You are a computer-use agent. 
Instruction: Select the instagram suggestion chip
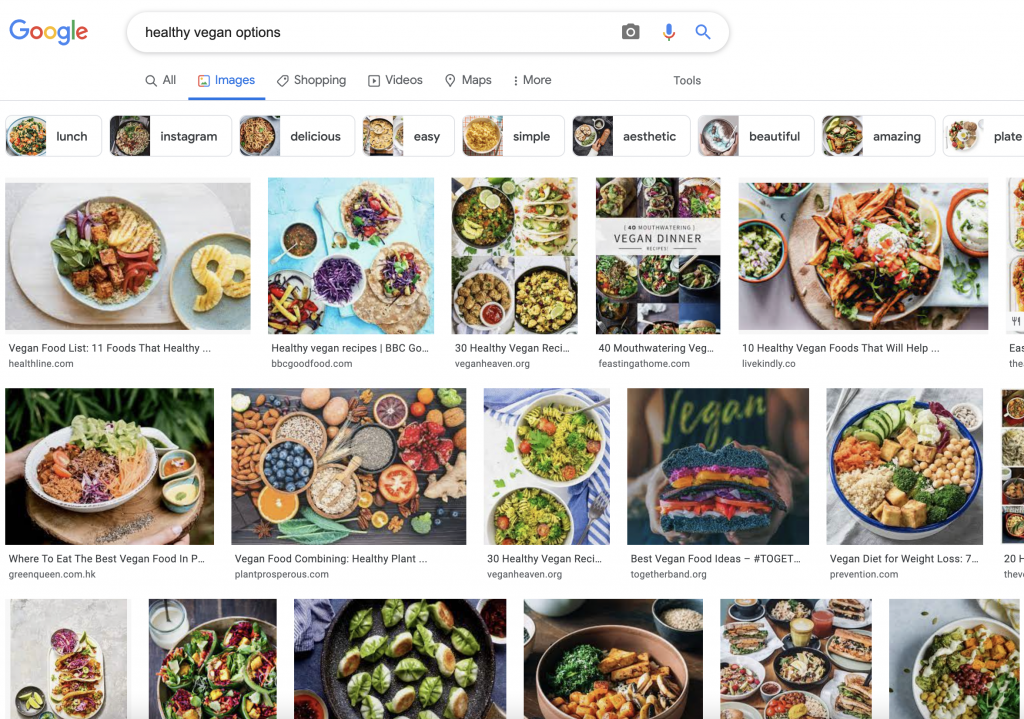170,136
